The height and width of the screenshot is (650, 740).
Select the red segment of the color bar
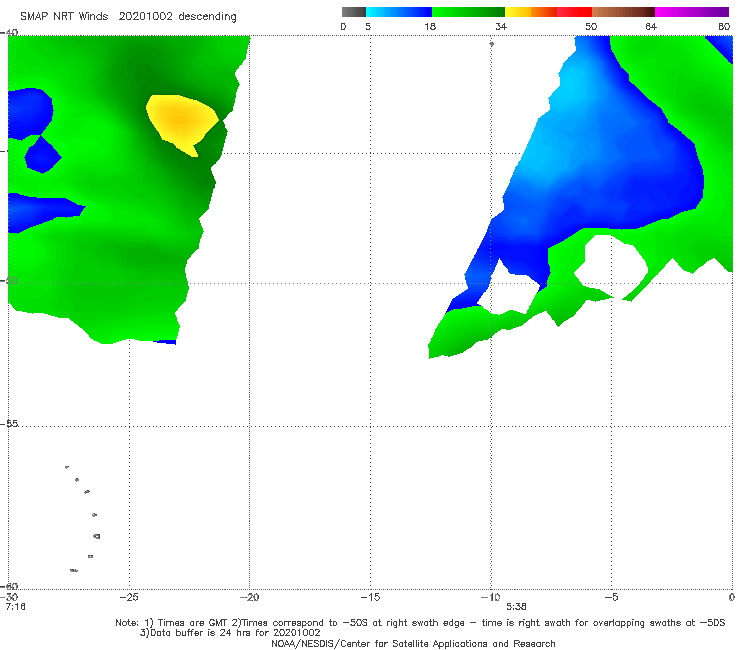[574, 12]
